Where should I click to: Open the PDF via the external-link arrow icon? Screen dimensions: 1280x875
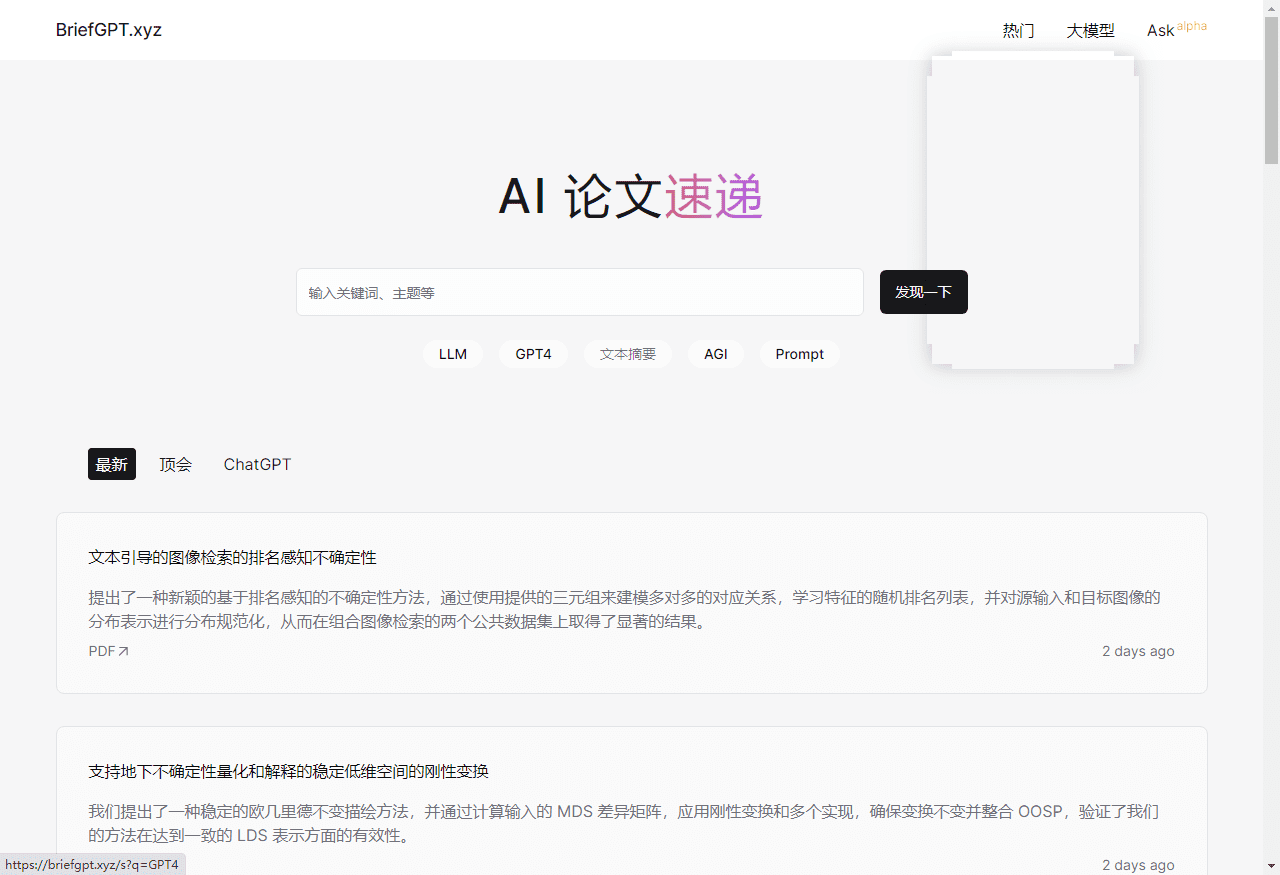(x=122, y=650)
